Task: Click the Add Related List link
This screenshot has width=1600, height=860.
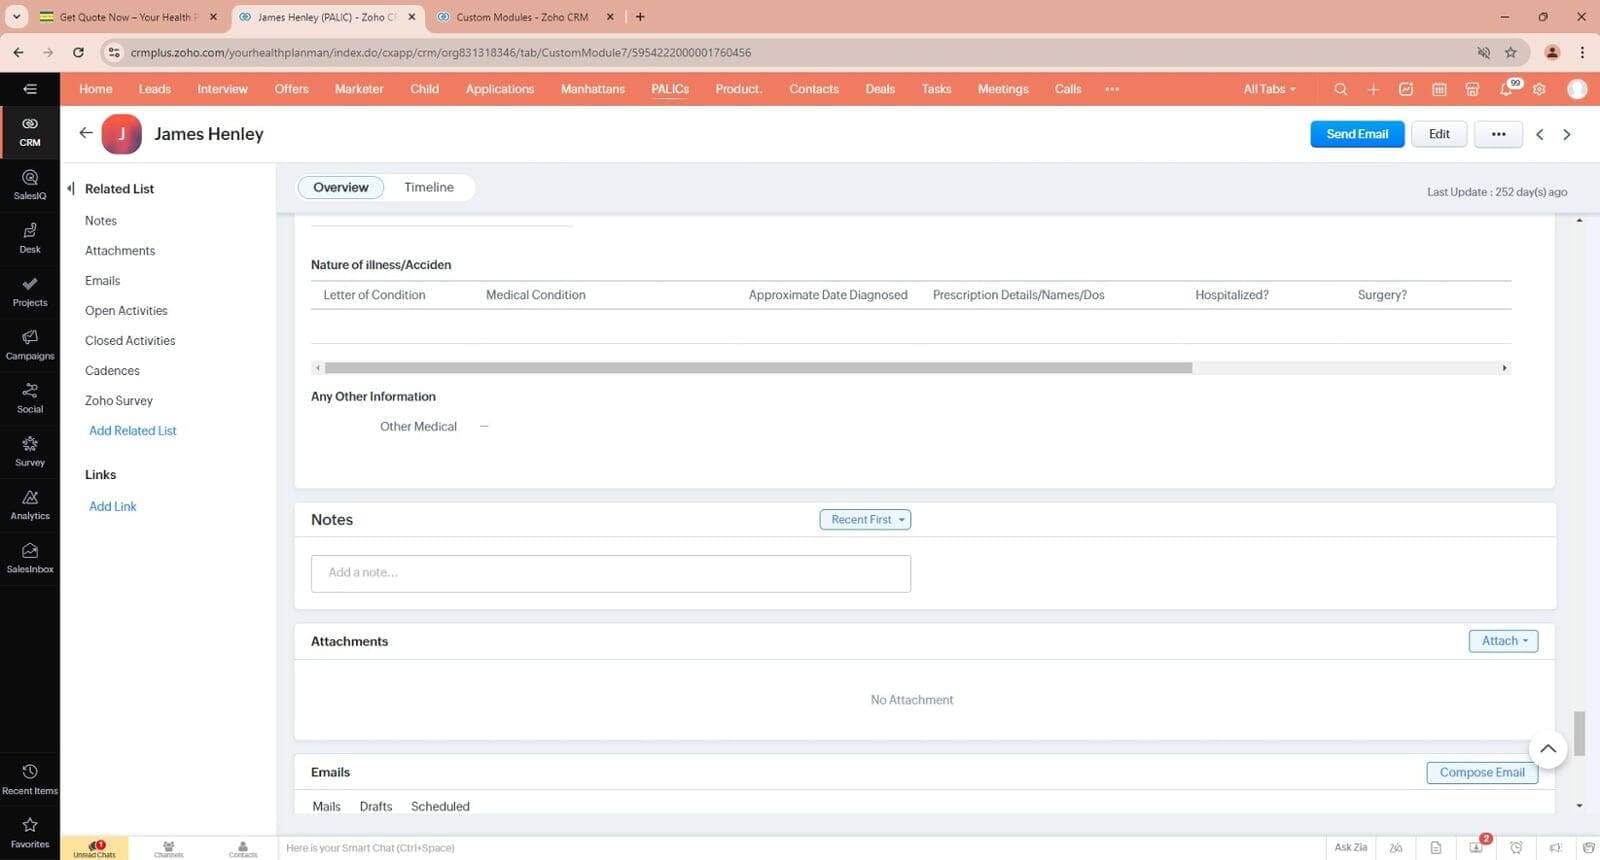Action: pyautogui.click(x=133, y=431)
